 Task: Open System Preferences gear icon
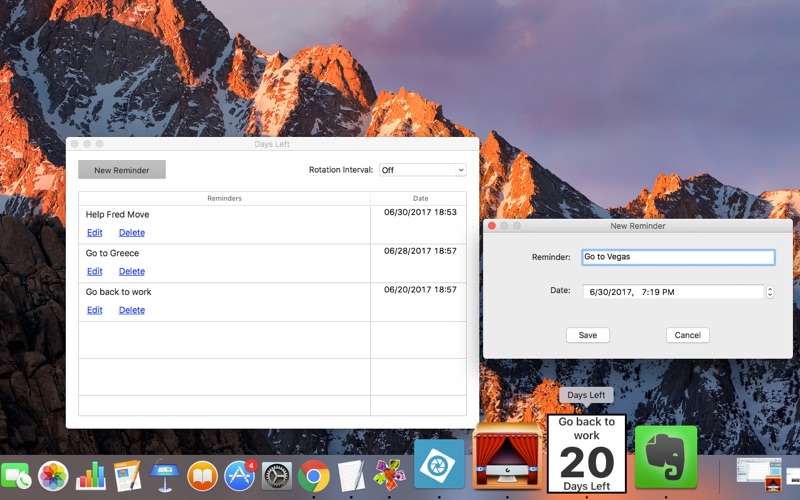pyautogui.click(x=277, y=476)
